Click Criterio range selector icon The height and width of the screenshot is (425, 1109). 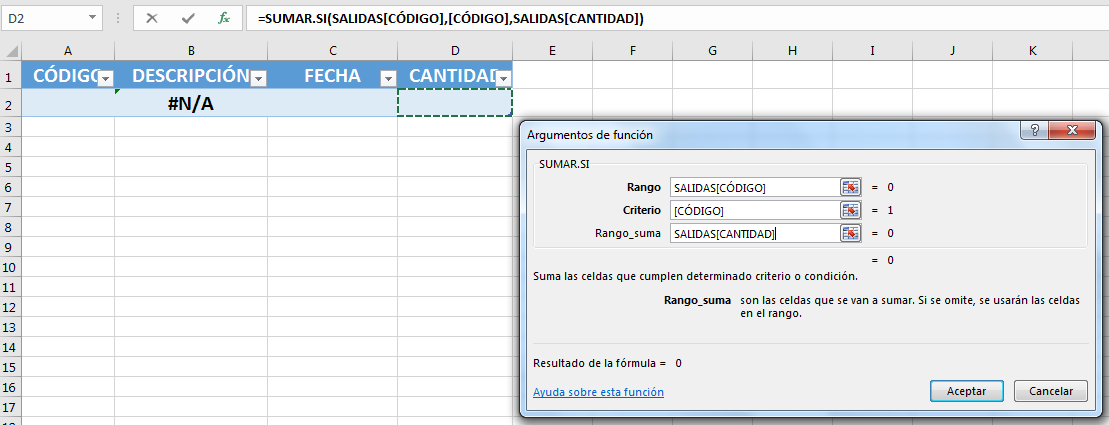pos(850,210)
